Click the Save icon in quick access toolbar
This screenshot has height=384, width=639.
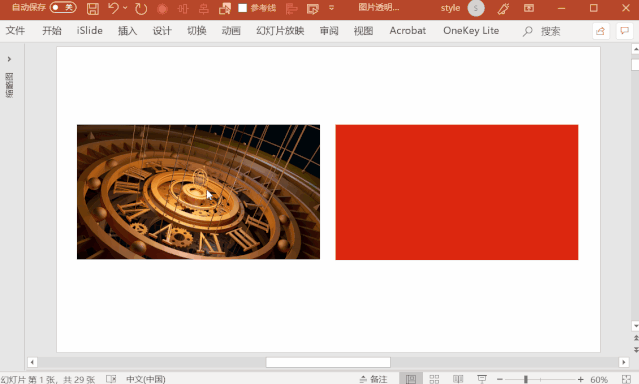click(x=93, y=9)
